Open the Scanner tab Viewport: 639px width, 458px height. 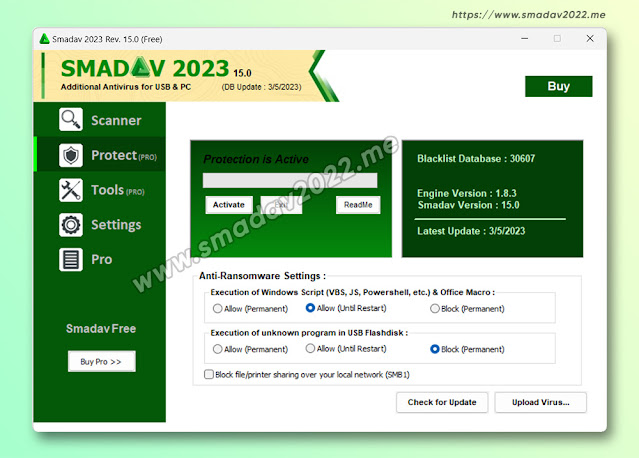pos(100,119)
